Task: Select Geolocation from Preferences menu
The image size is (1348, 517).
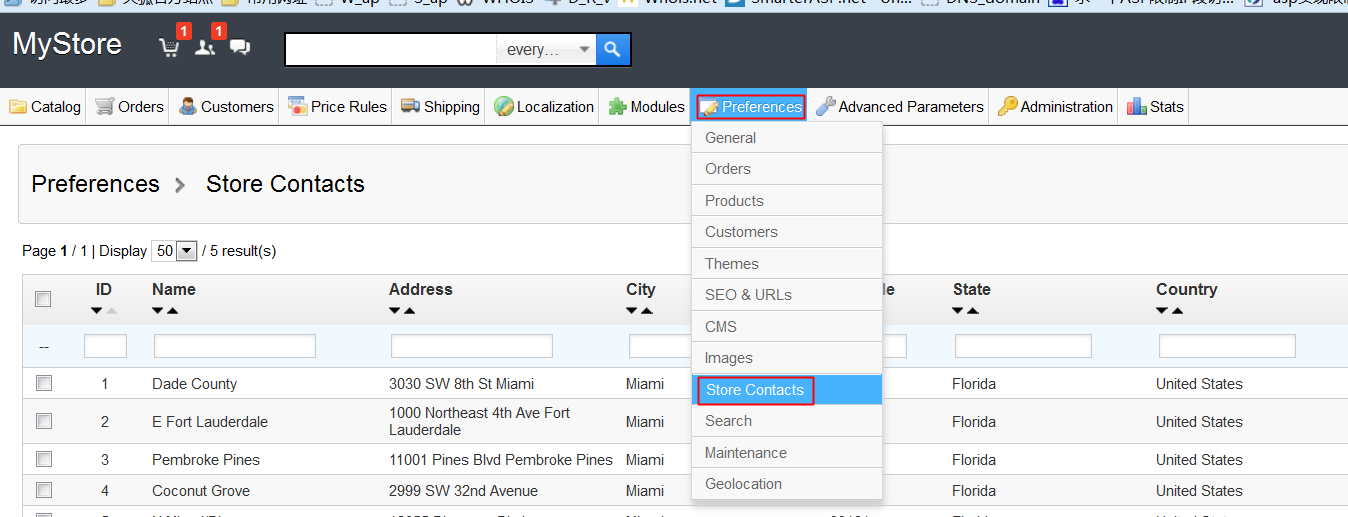Action: point(743,484)
